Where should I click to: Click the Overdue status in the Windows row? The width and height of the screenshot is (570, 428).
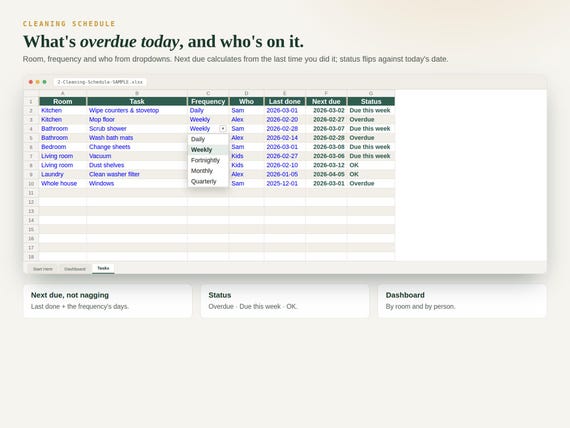371,183
